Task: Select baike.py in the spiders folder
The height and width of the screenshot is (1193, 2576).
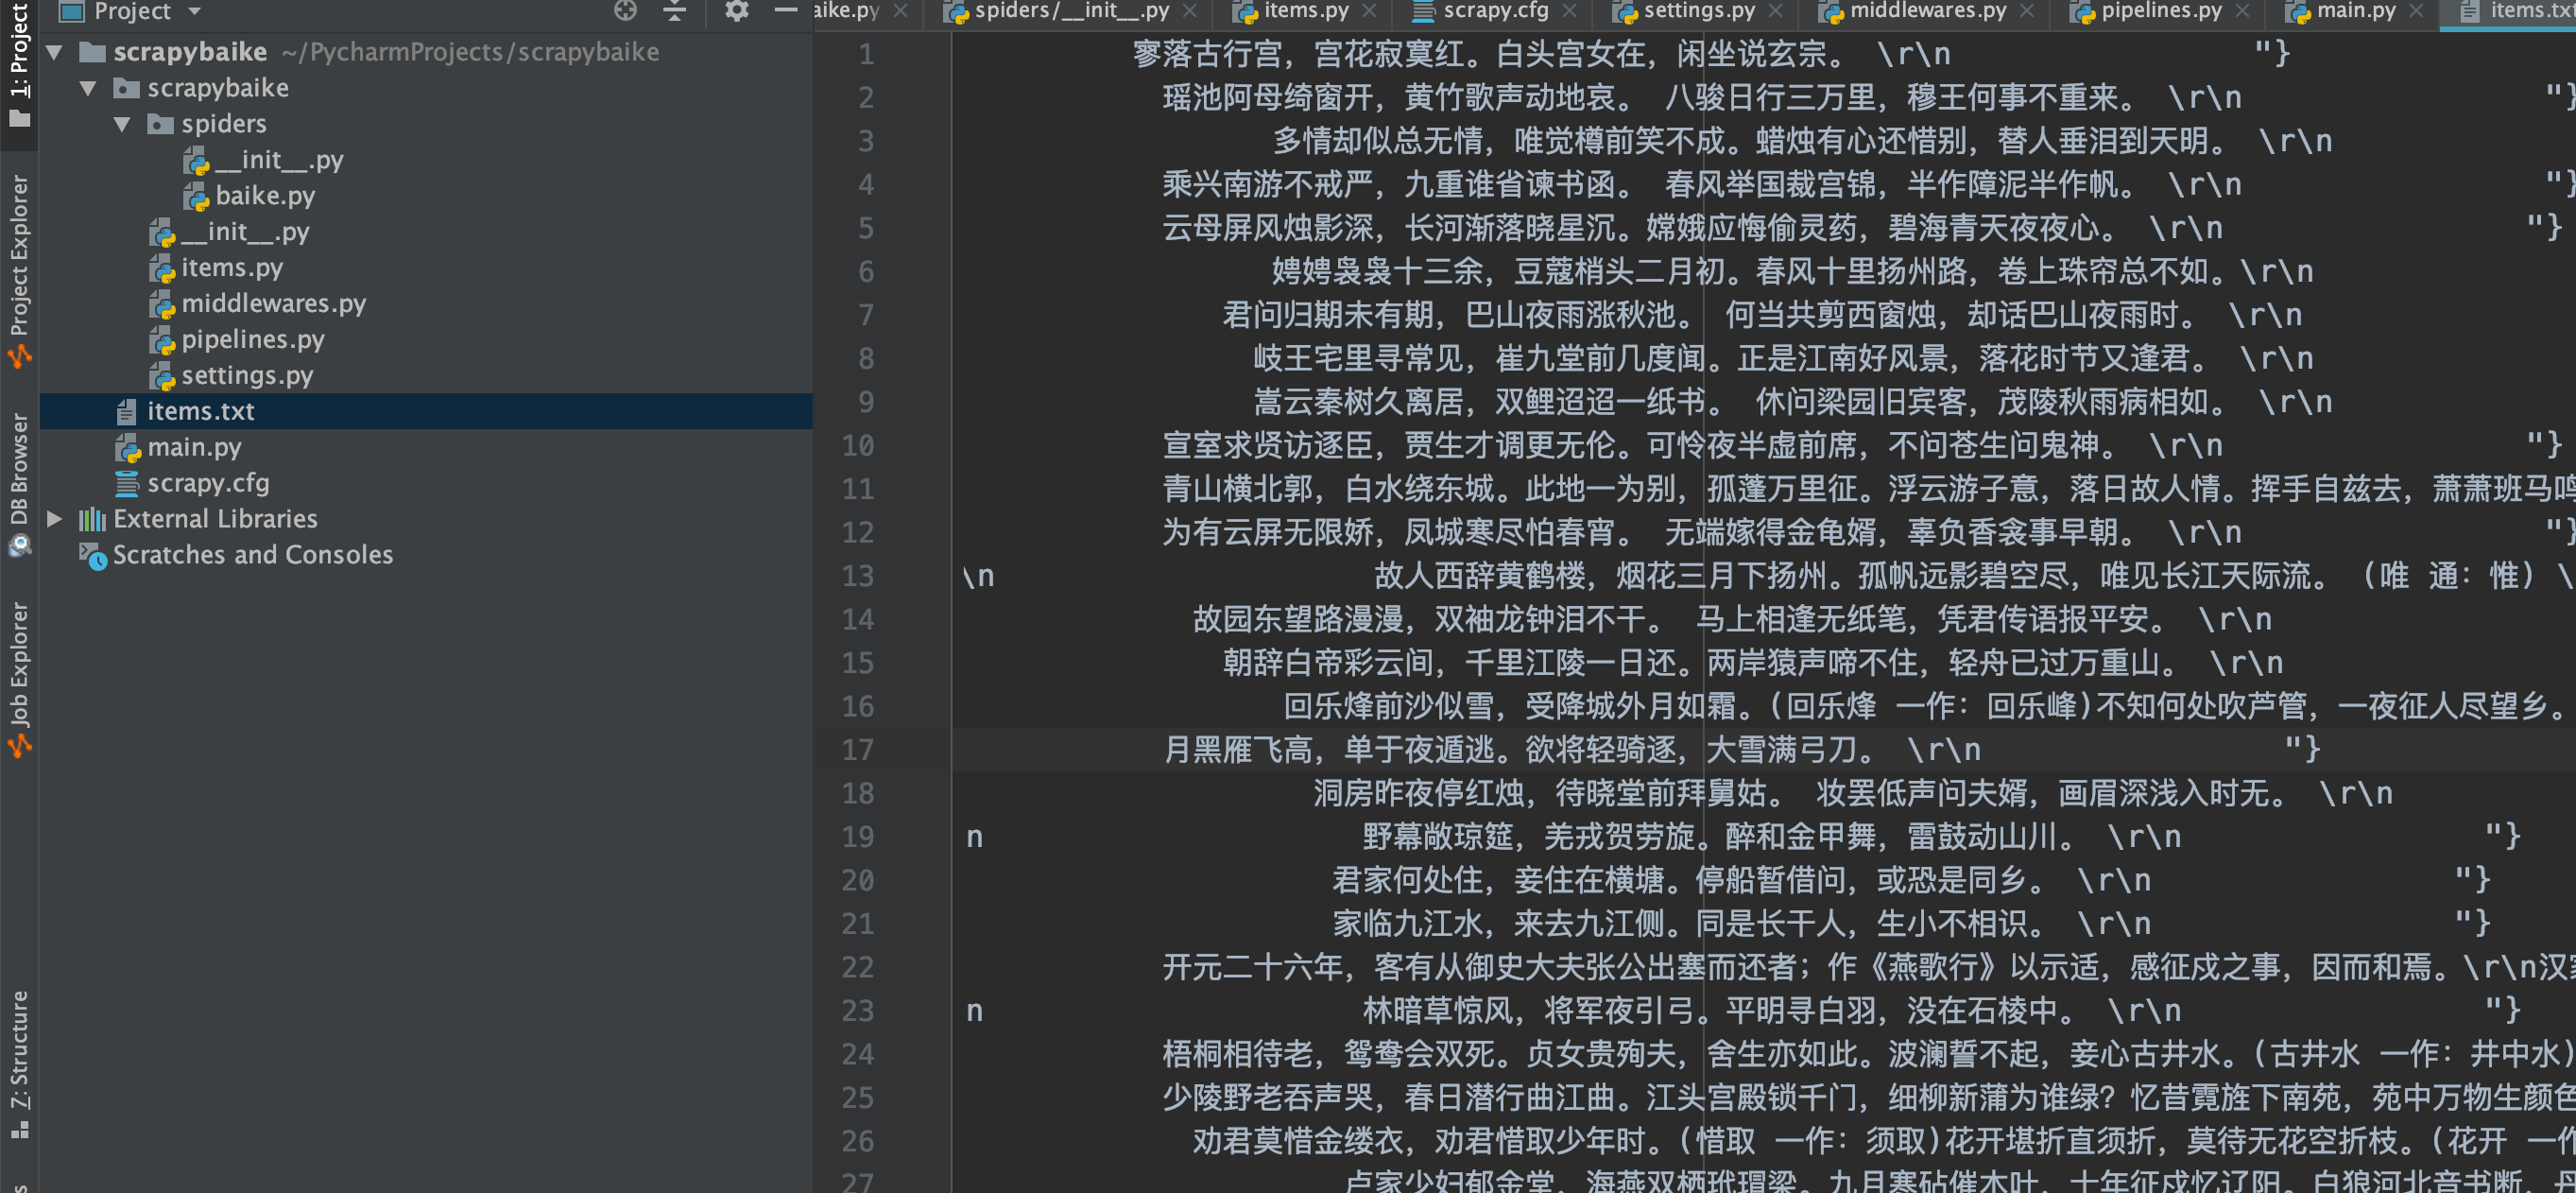Action: 265,196
